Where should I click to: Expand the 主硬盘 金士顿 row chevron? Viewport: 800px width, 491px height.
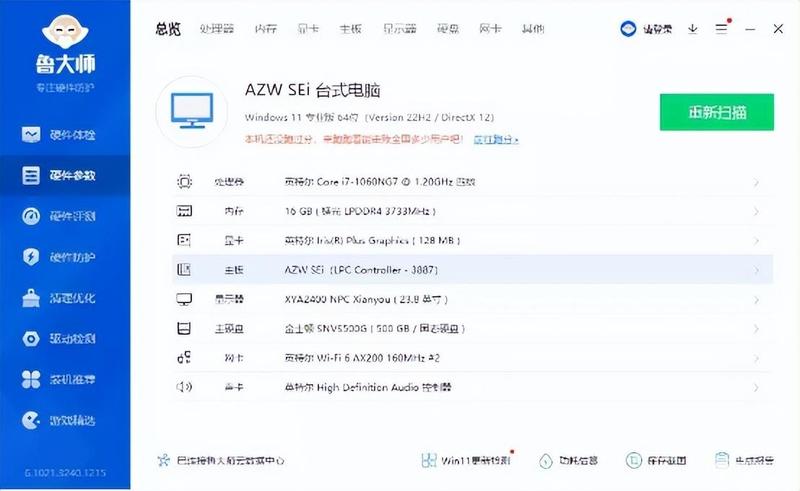(756, 328)
